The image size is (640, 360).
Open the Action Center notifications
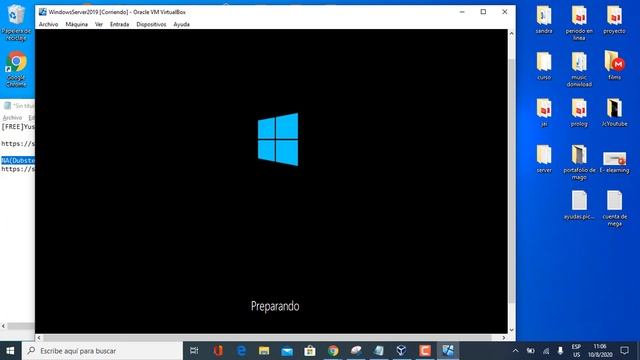point(624,351)
